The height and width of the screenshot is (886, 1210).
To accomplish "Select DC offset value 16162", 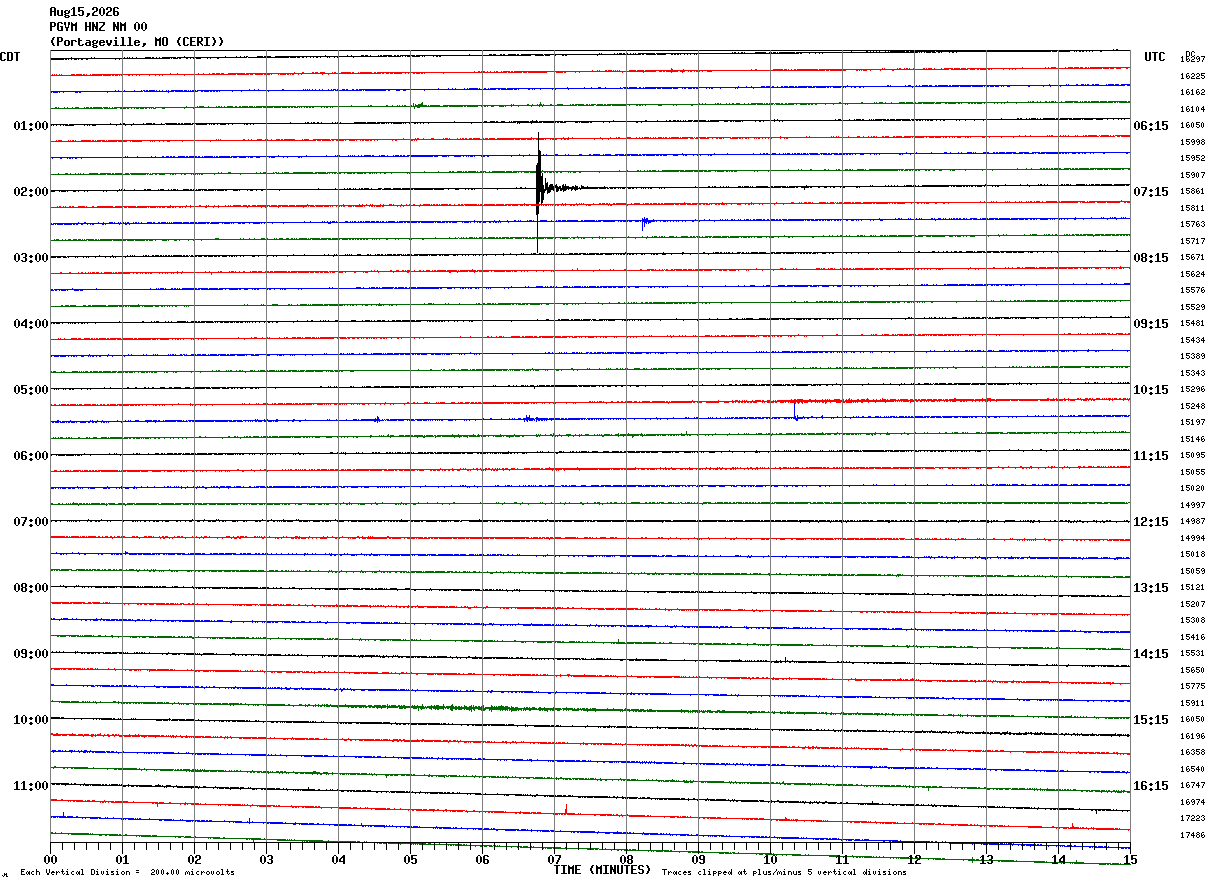I will point(1192,92).
